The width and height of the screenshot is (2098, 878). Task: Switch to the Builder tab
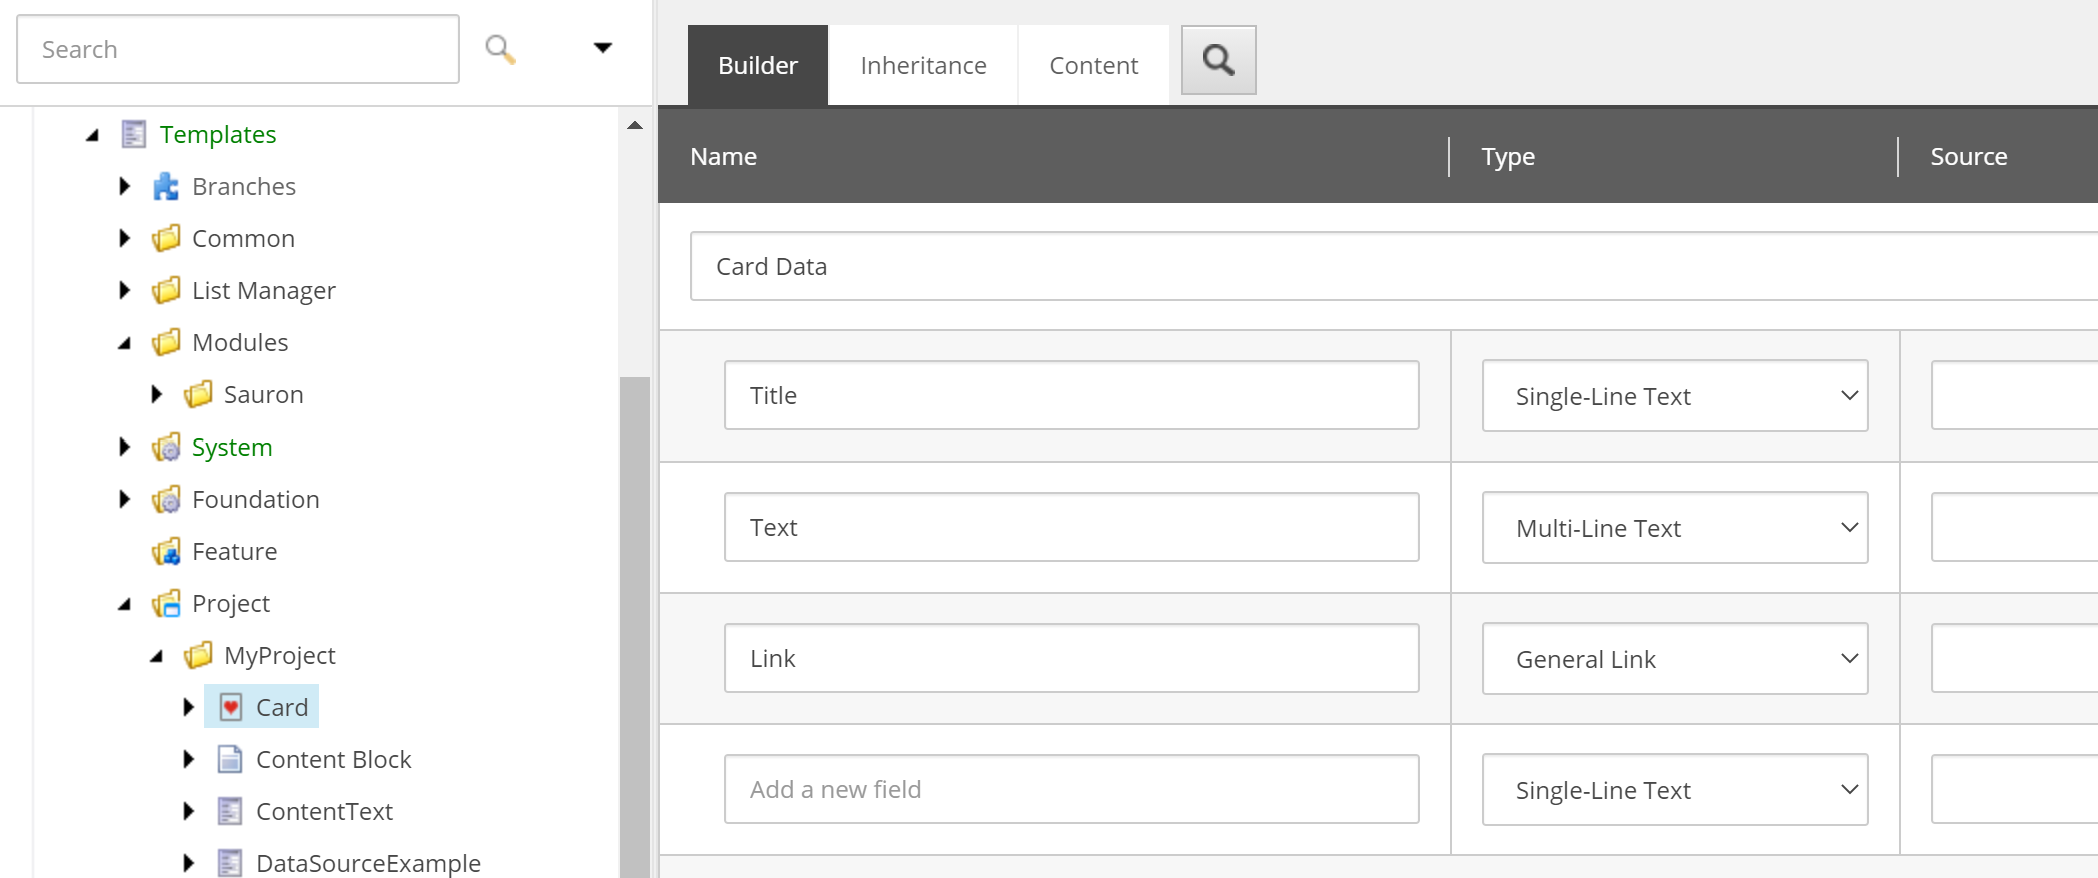pos(758,65)
